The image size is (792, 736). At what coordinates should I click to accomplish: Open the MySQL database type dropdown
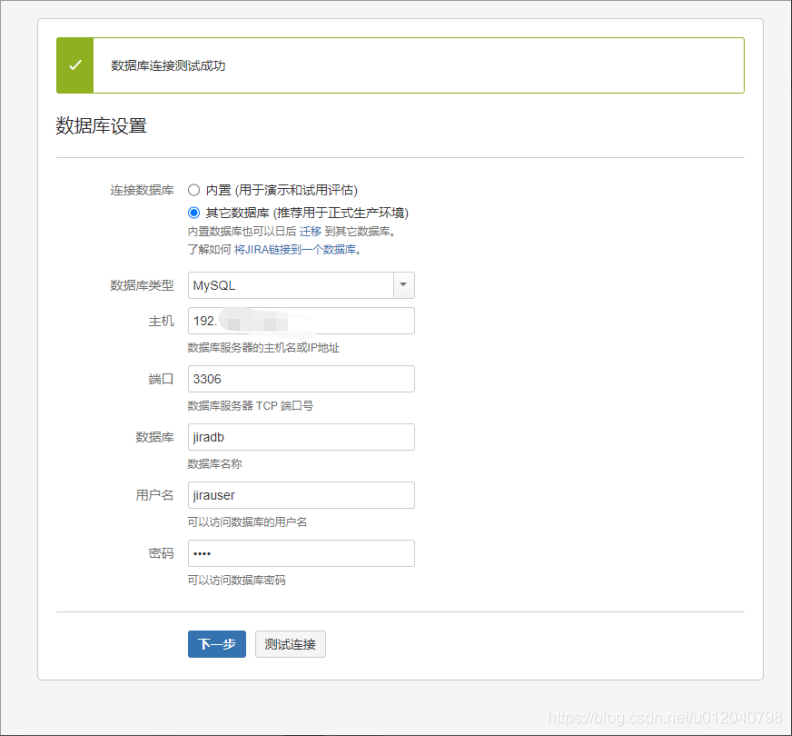[301, 285]
